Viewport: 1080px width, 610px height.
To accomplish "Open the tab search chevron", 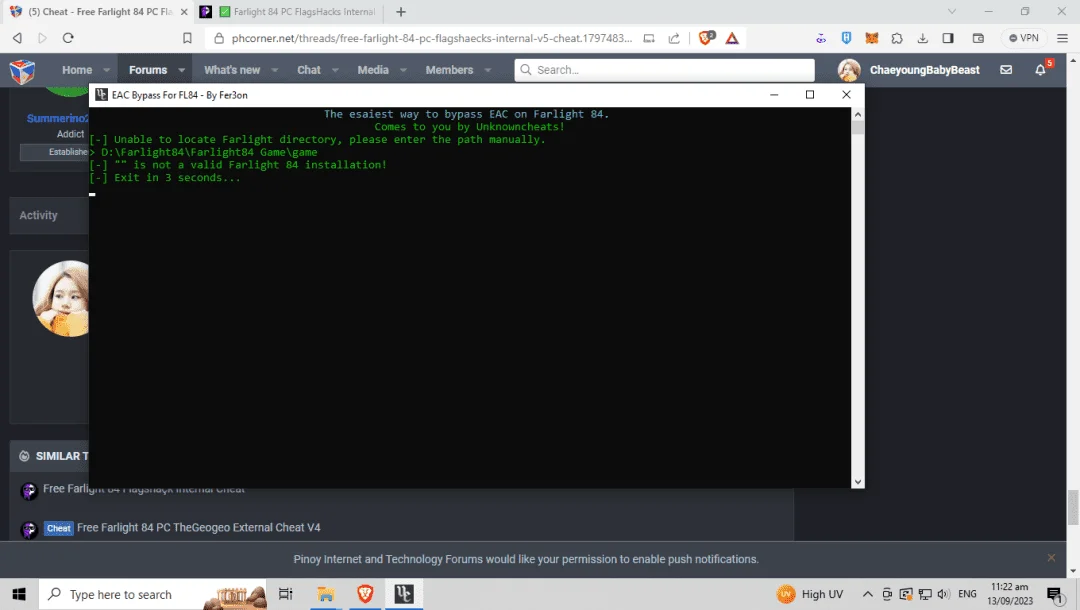I will tap(952, 12).
